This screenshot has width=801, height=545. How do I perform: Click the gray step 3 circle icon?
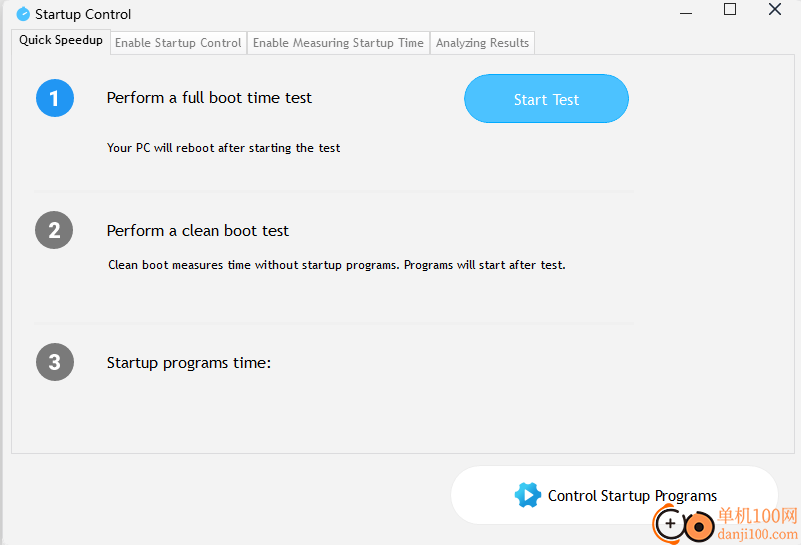coord(55,362)
